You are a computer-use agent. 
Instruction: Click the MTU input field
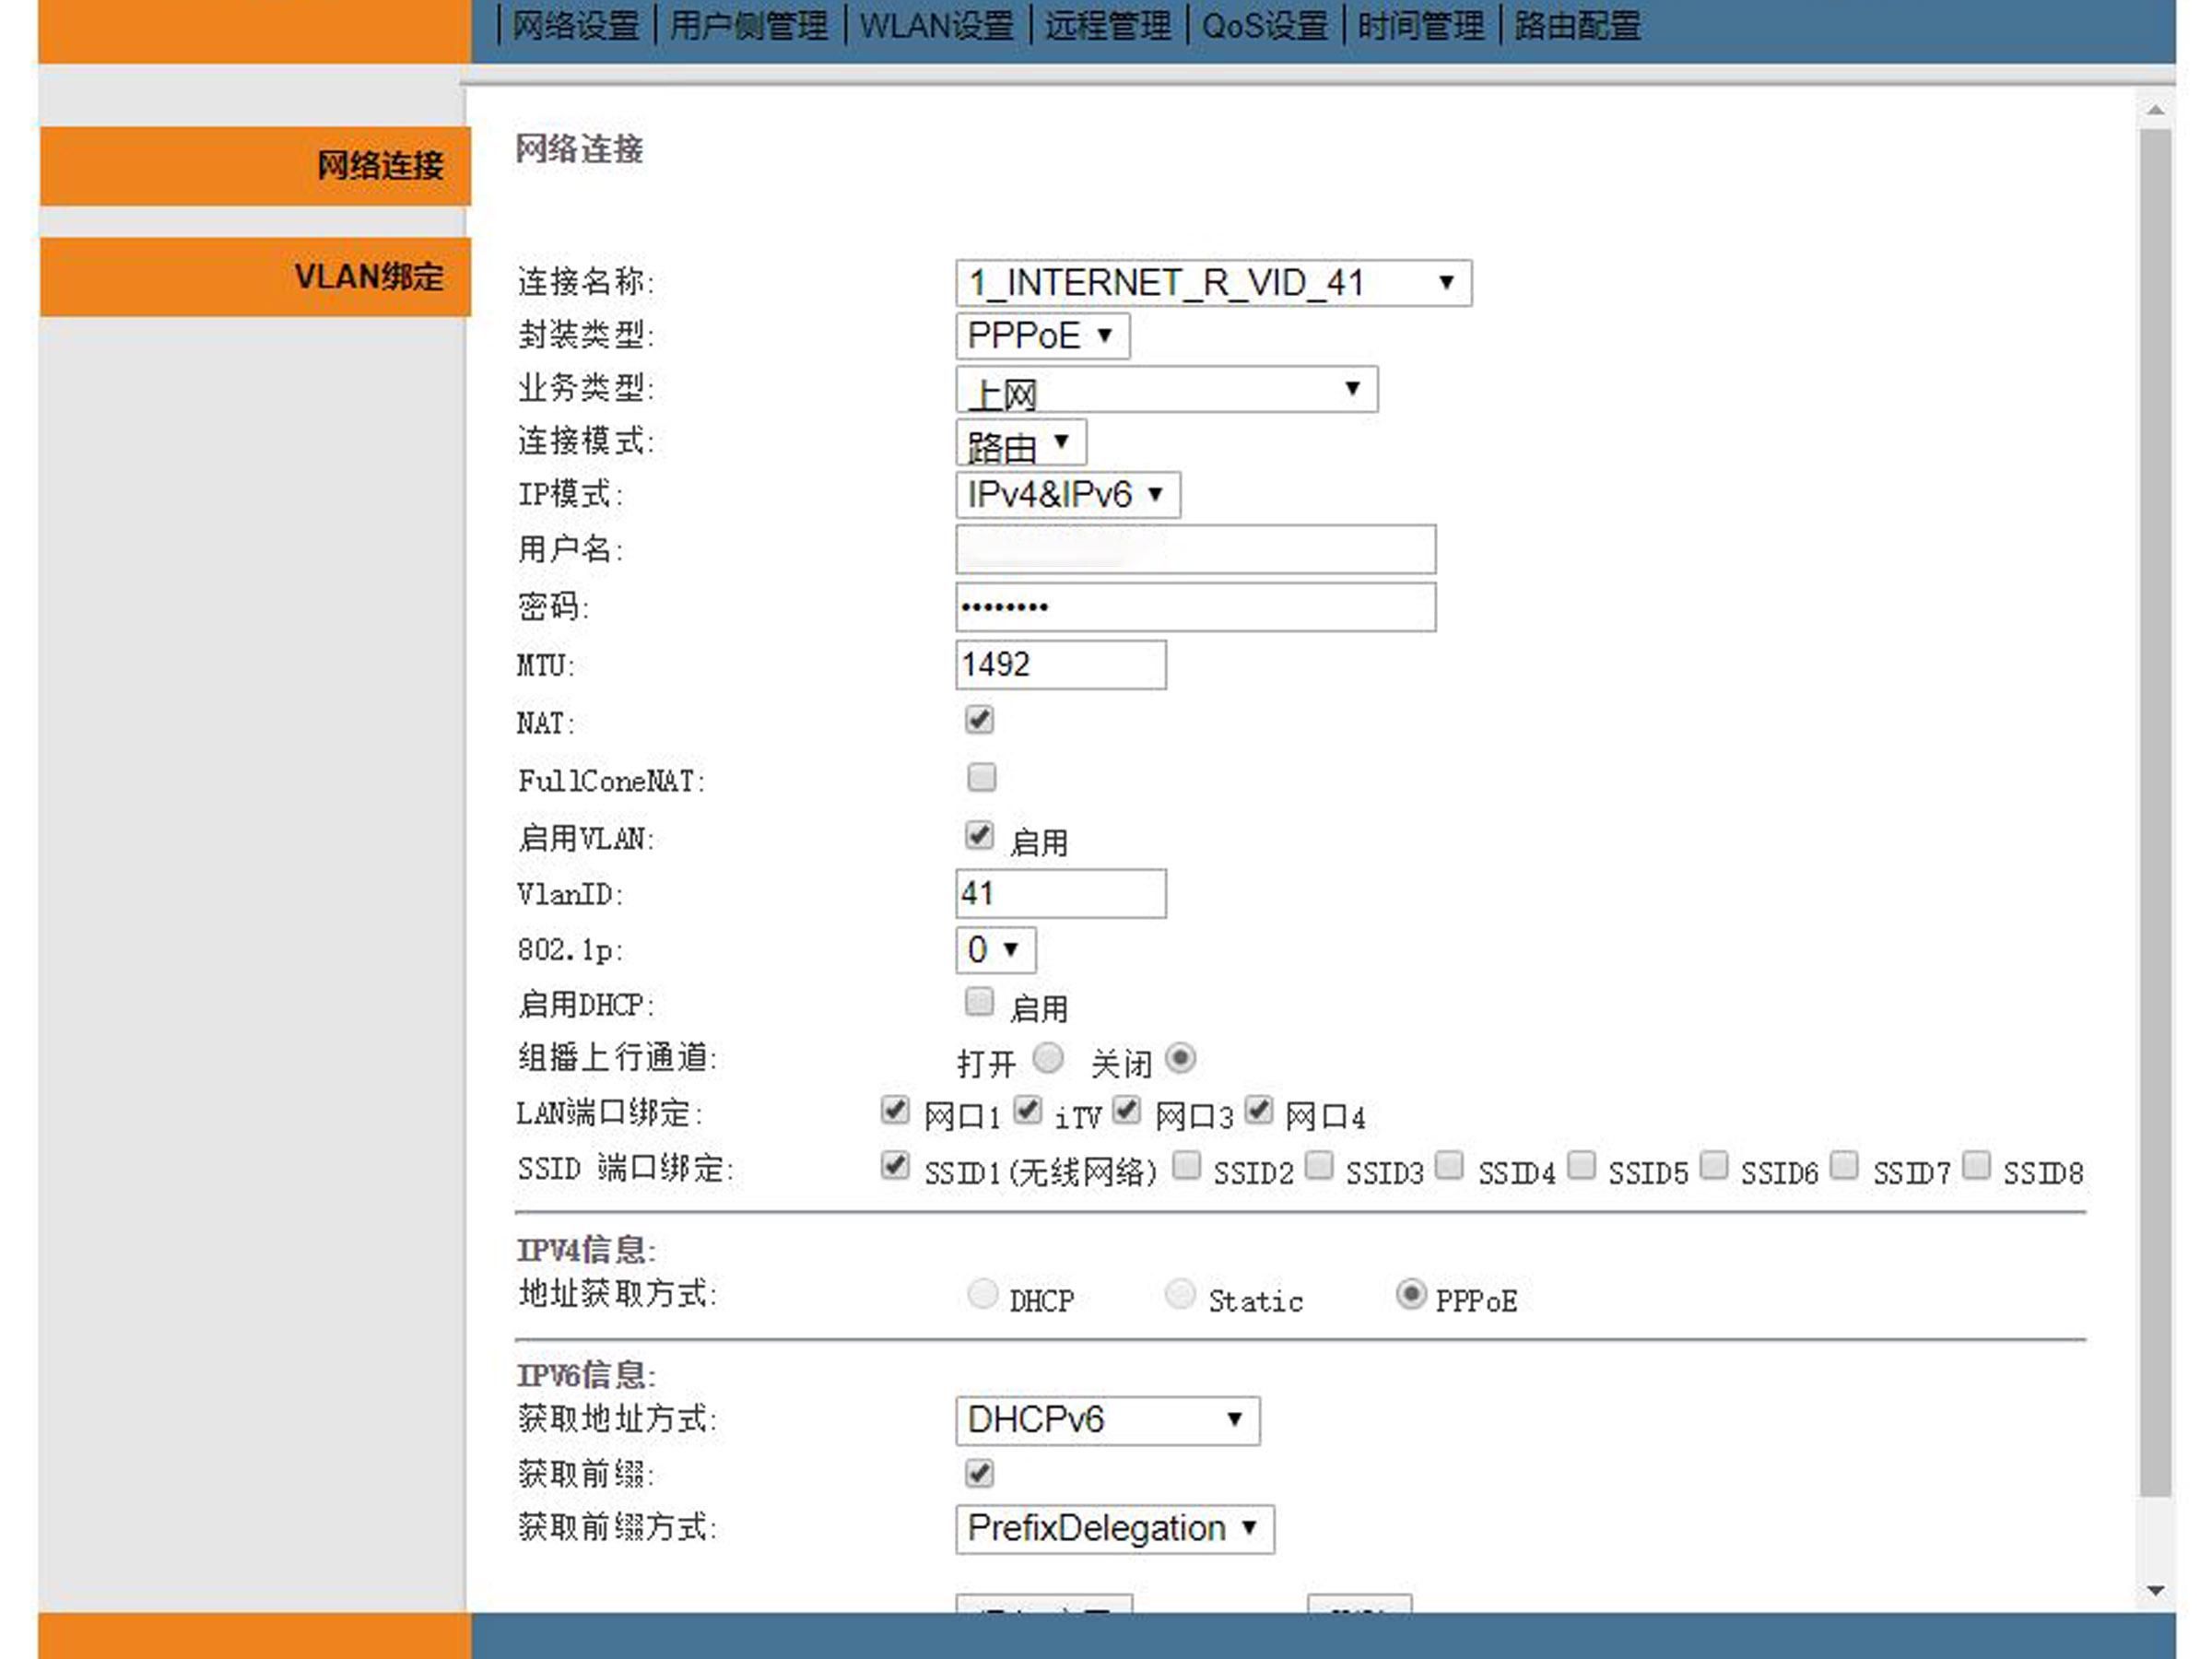[1059, 665]
